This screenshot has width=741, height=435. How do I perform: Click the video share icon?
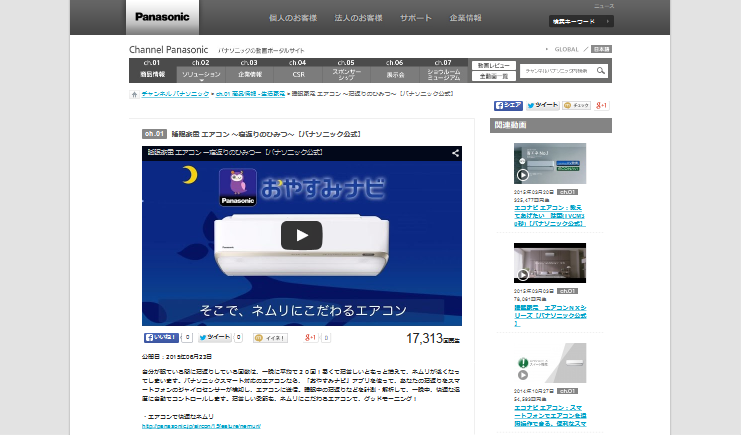455,153
